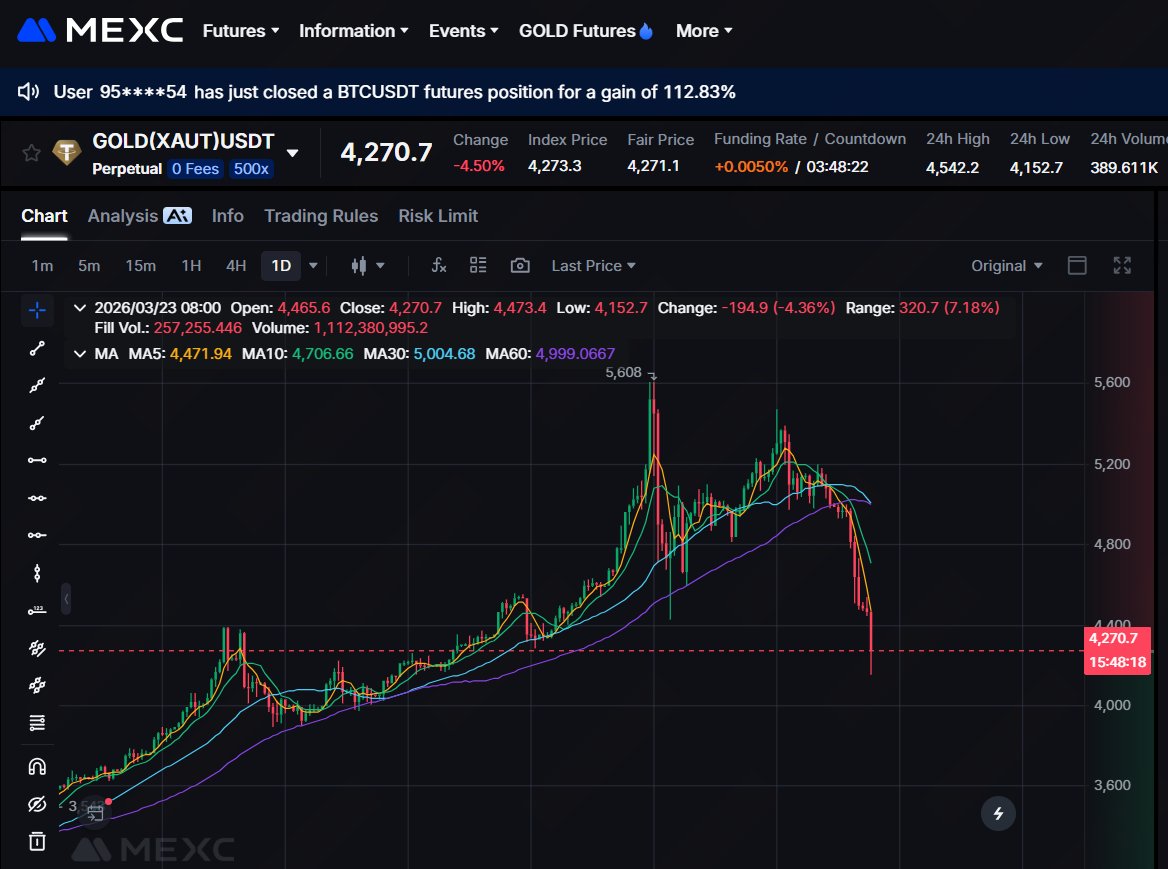Collapse the drawing toolbar side handle

(66, 598)
